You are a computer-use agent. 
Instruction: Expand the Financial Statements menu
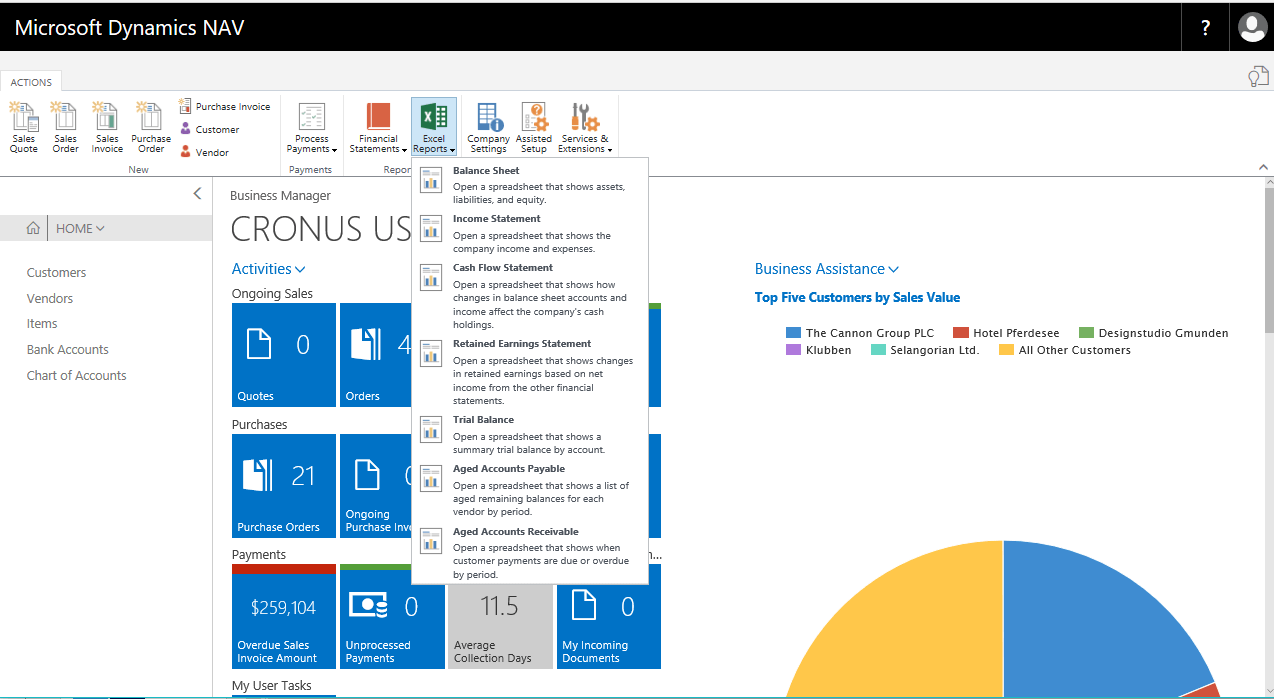click(379, 128)
